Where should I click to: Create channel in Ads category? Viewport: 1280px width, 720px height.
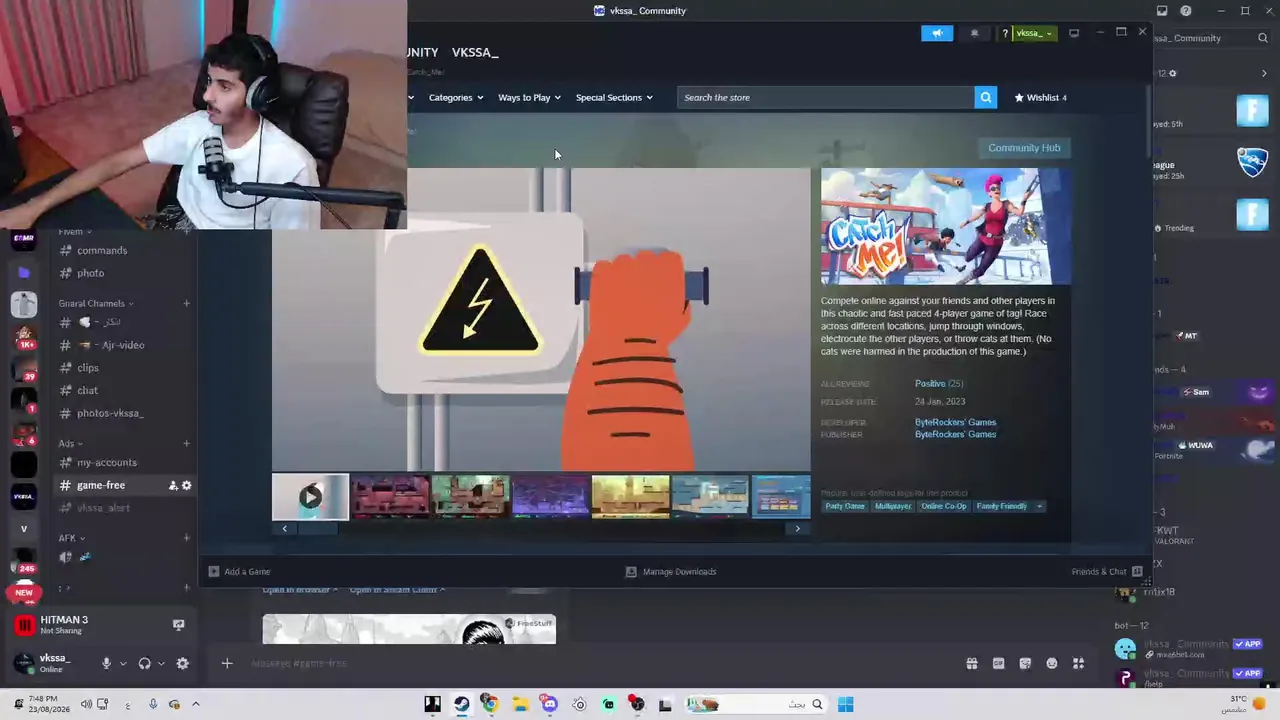[x=187, y=443]
